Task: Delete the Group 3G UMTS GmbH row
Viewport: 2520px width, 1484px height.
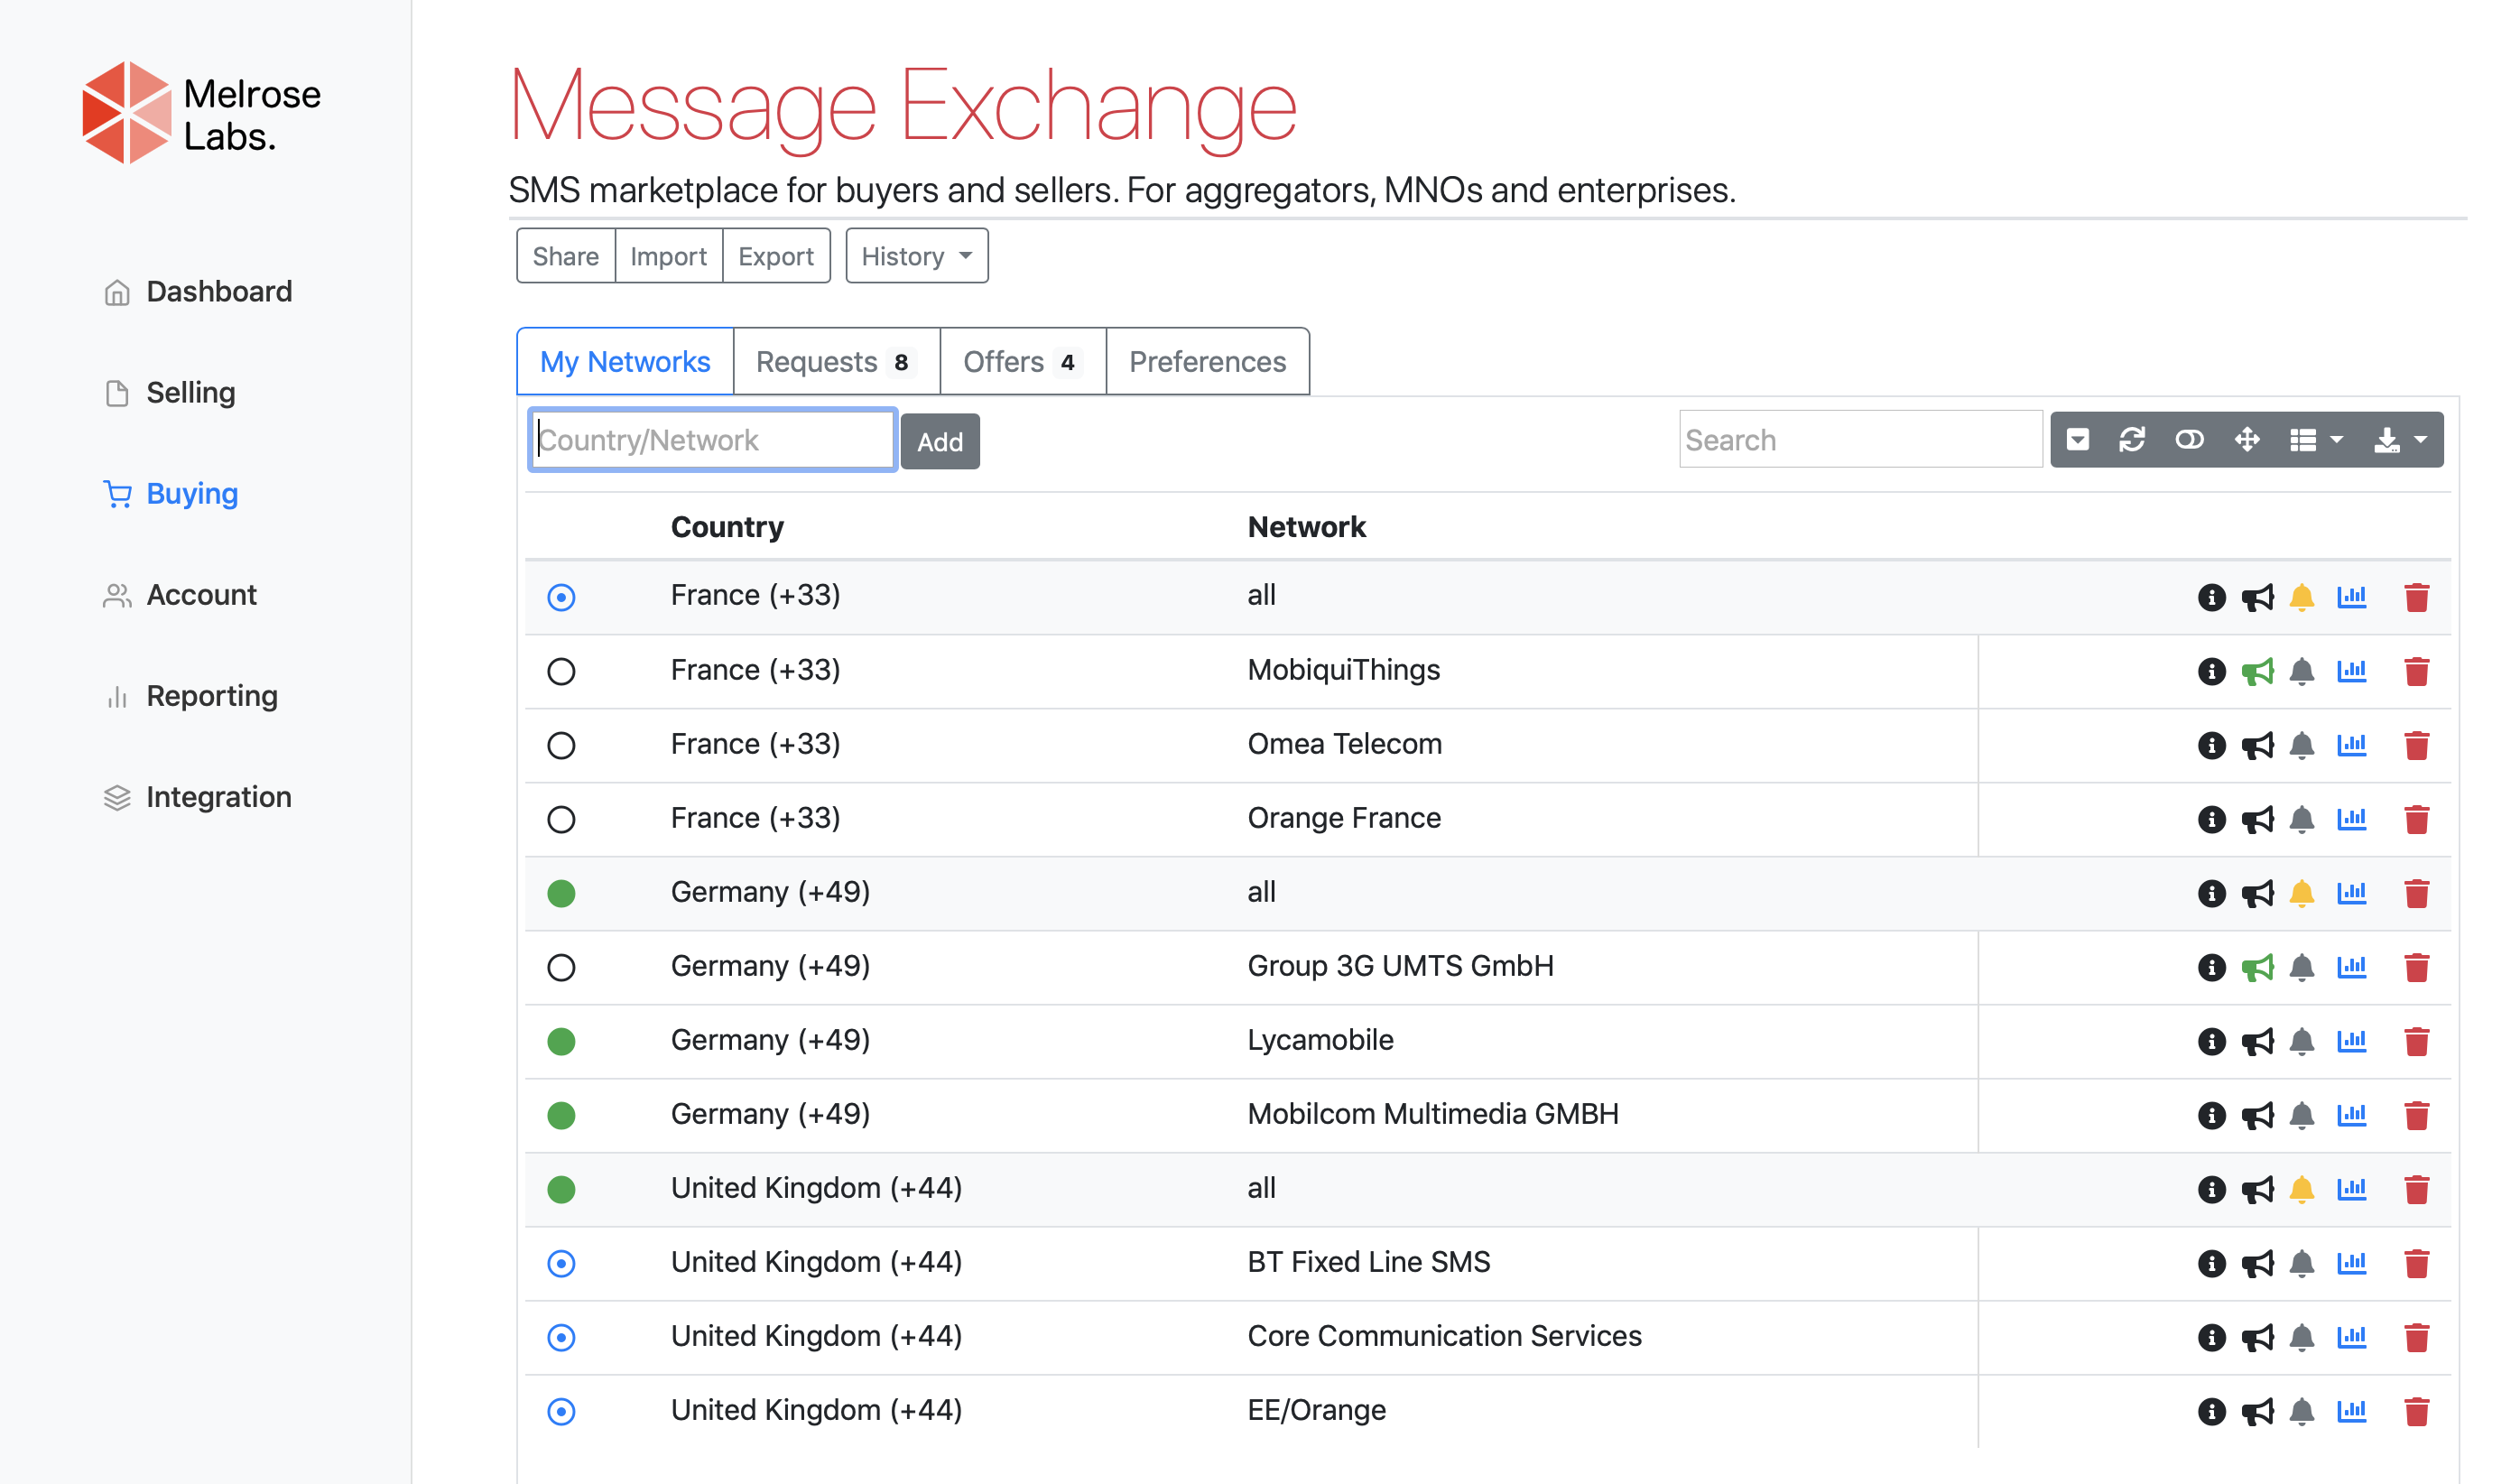Action: click(x=2416, y=967)
